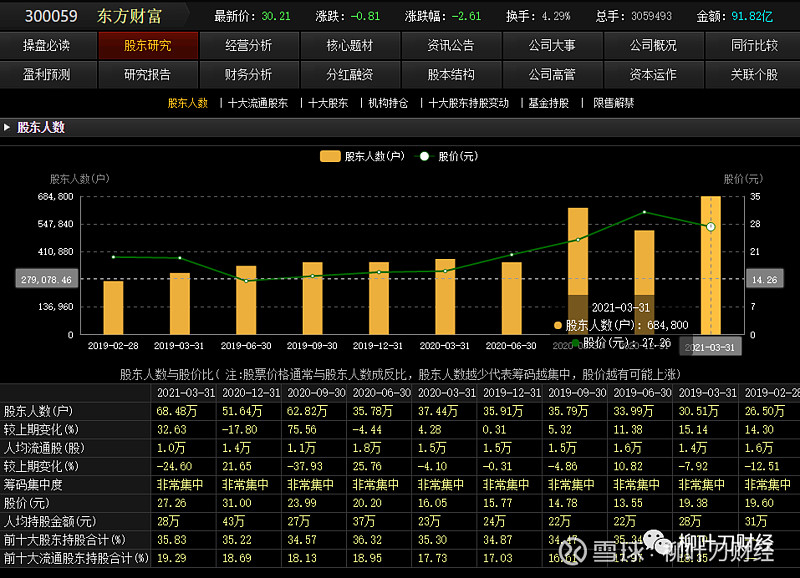Select the 2020-09-30 table column header

tap(316, 393)
